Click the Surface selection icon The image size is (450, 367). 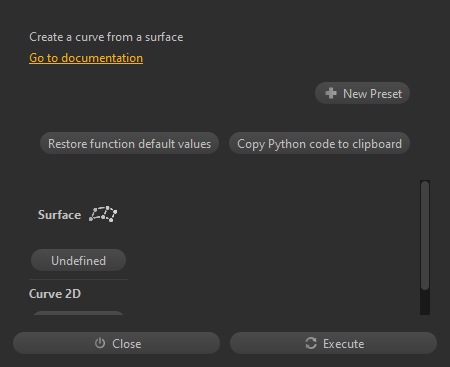(103, 214)
